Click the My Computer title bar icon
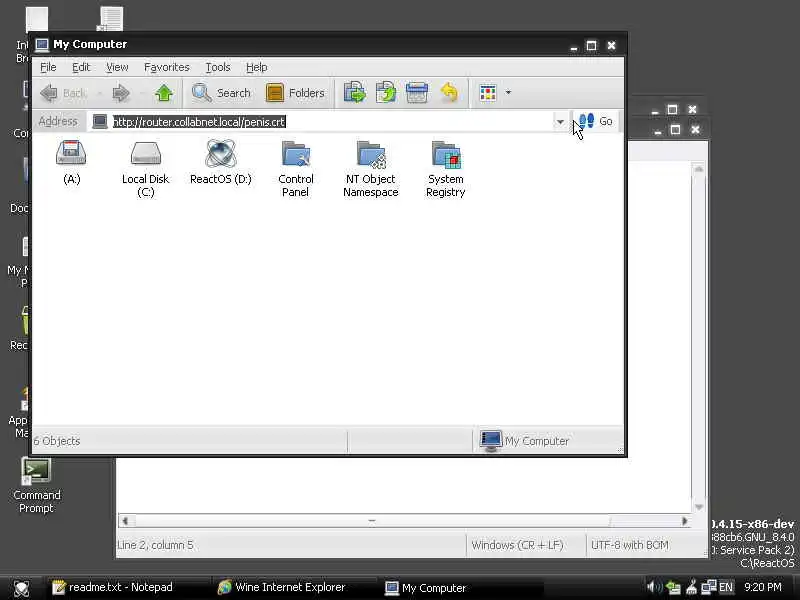 (x=42, y=45)
